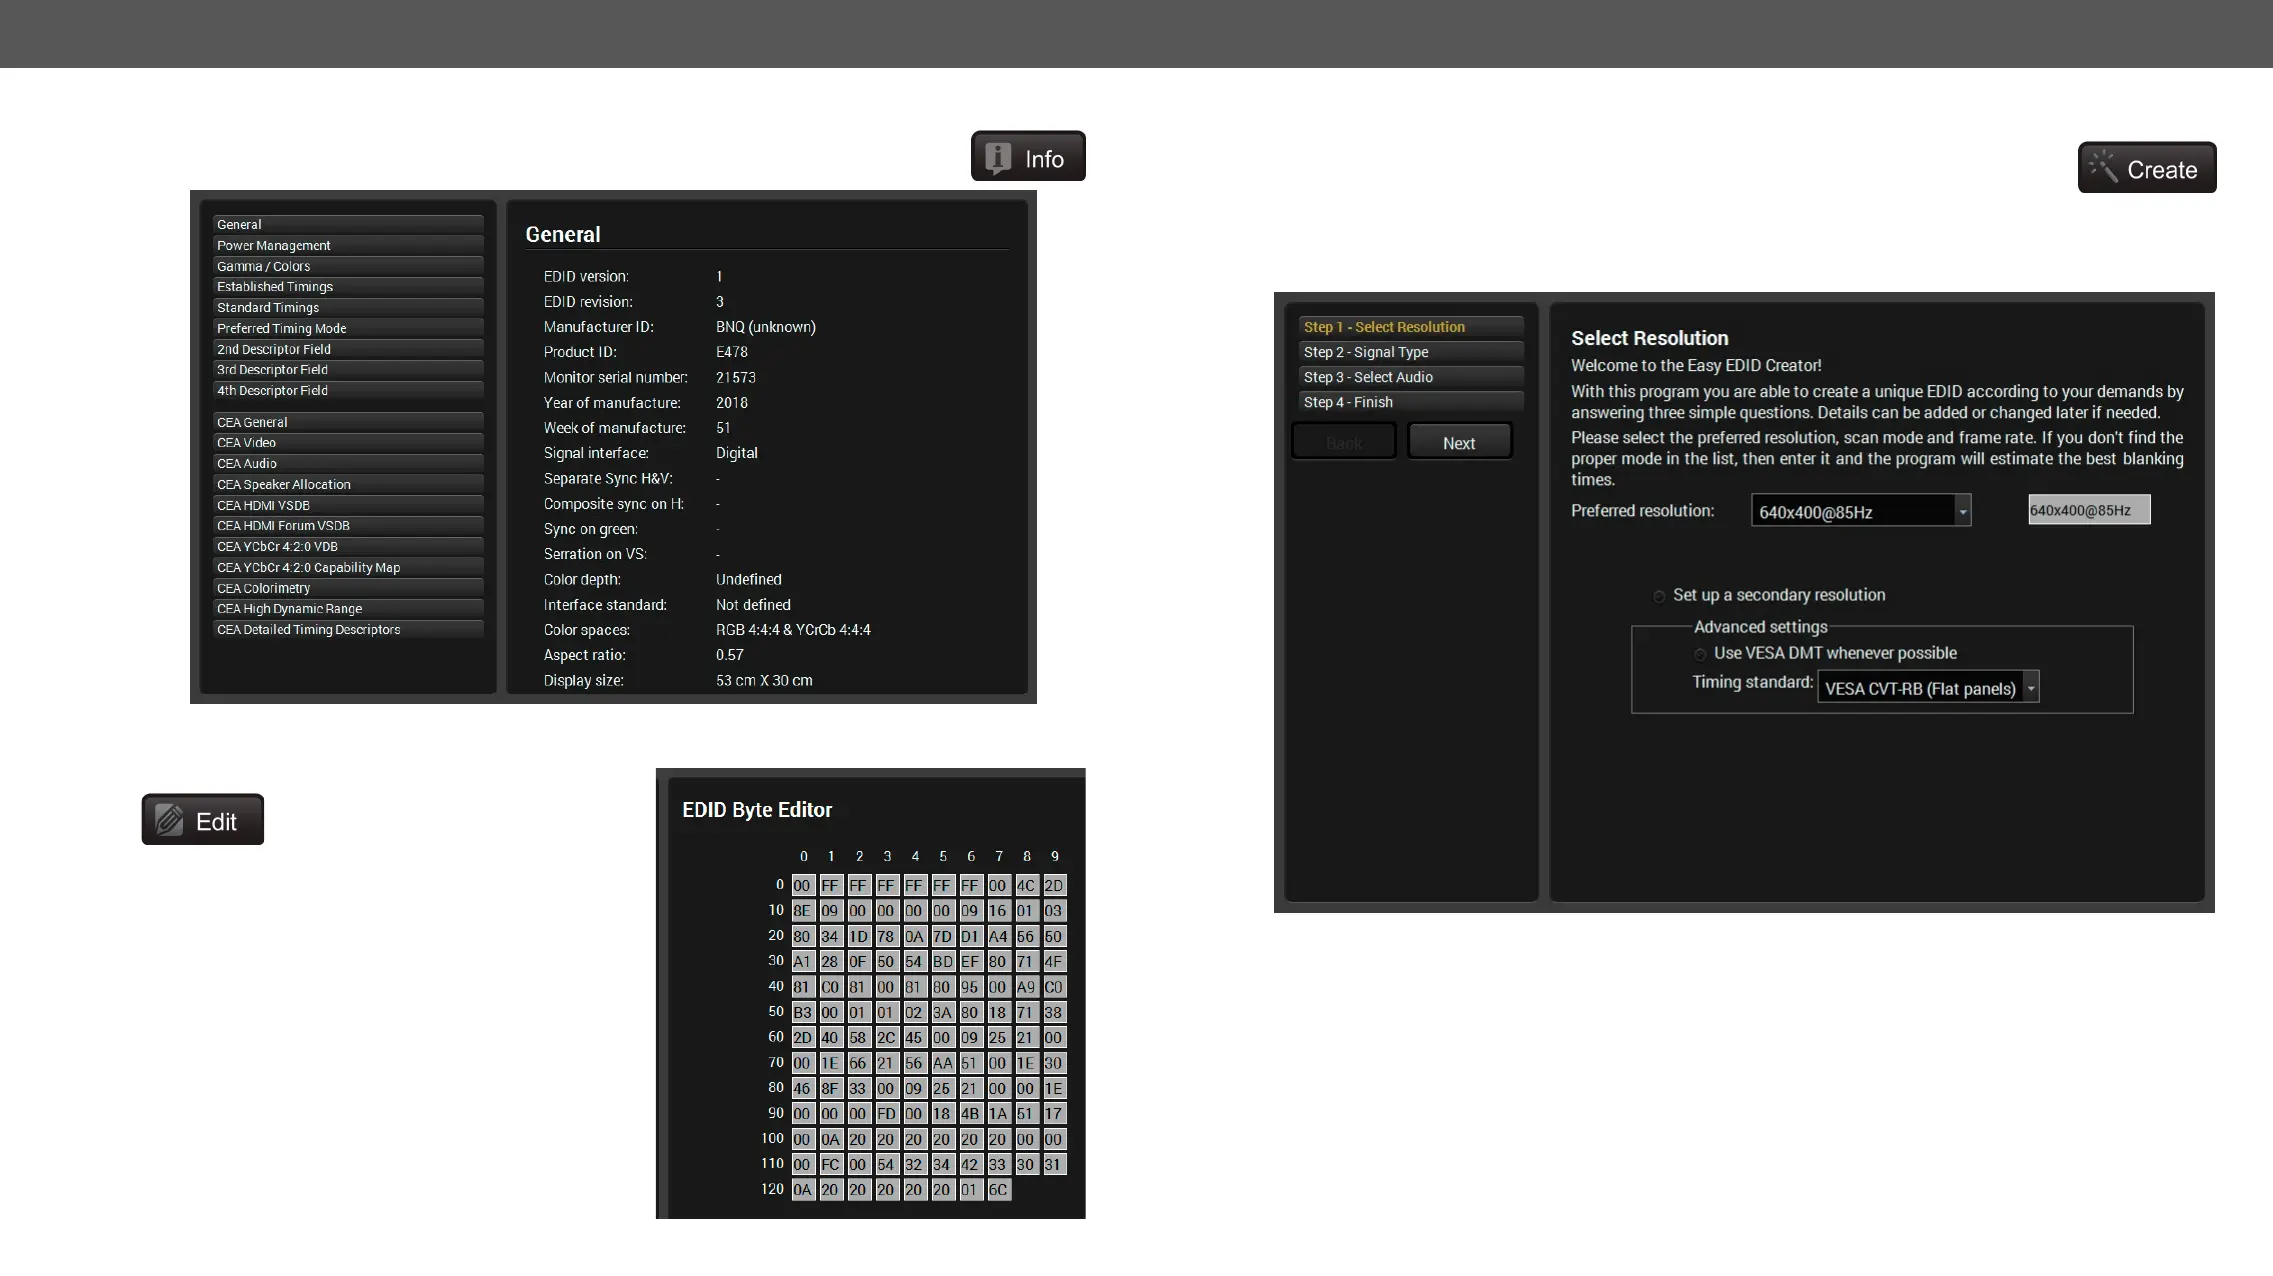Toggle Use VESA DMT whenever possible
Viewport: 2273px width, 1276px height.
click(1700, 654)
